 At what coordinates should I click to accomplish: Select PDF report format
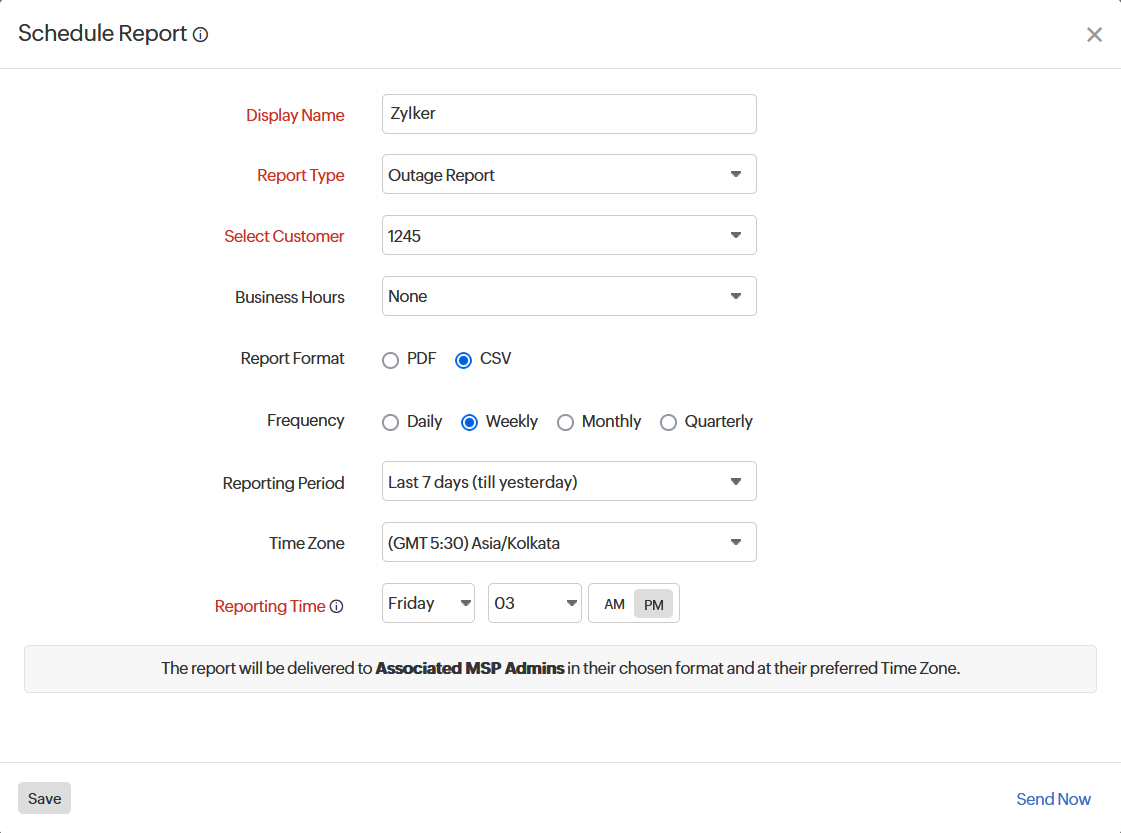click(391, 361)
